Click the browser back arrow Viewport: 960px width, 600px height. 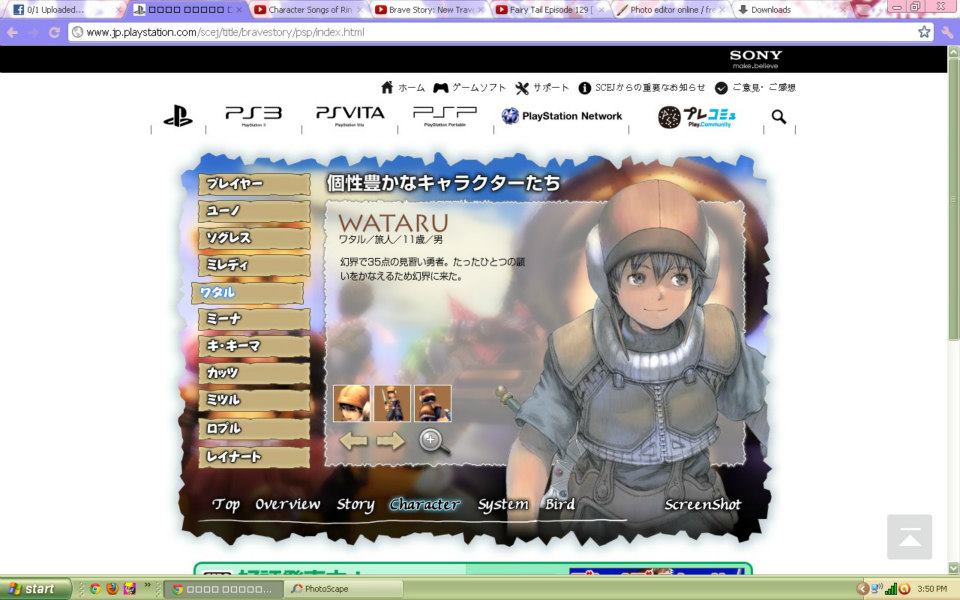coord(12,32)
